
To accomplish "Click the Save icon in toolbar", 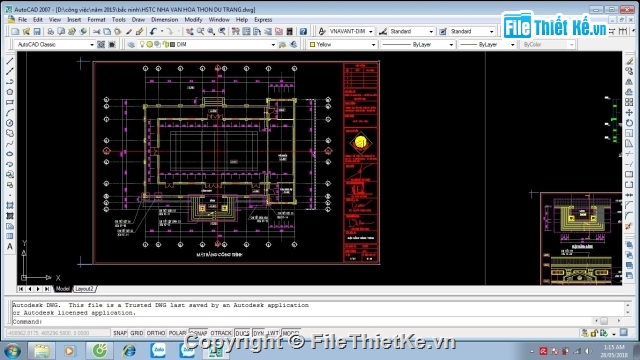I will click(37, 31).
